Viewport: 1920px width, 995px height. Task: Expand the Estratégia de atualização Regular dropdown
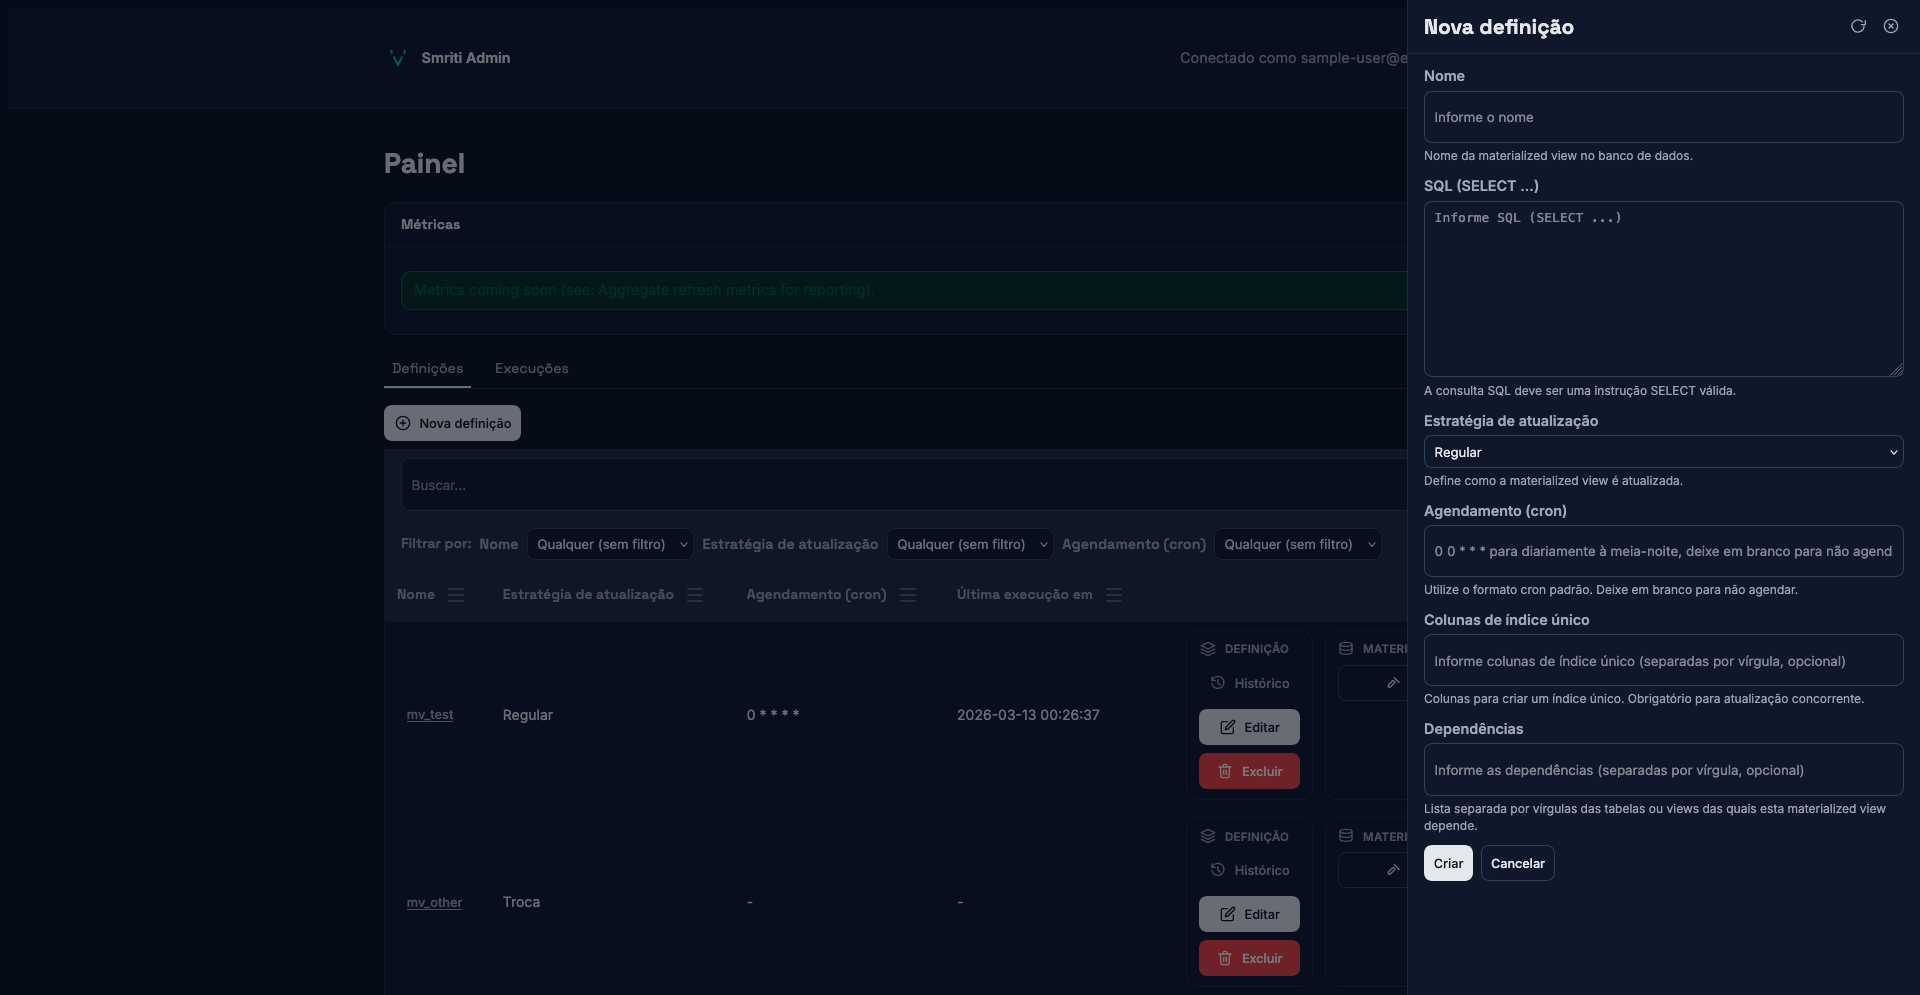click(x=1662, y=452)
